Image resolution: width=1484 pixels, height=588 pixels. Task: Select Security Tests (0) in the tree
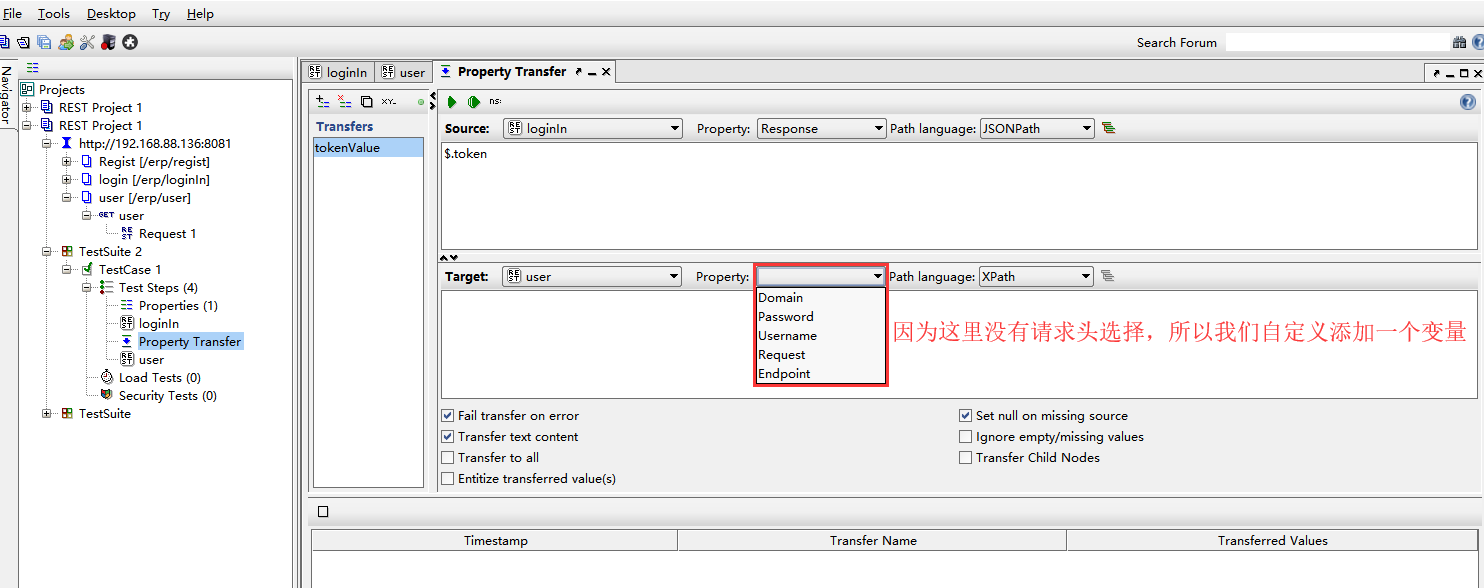(x=167, y=396)
